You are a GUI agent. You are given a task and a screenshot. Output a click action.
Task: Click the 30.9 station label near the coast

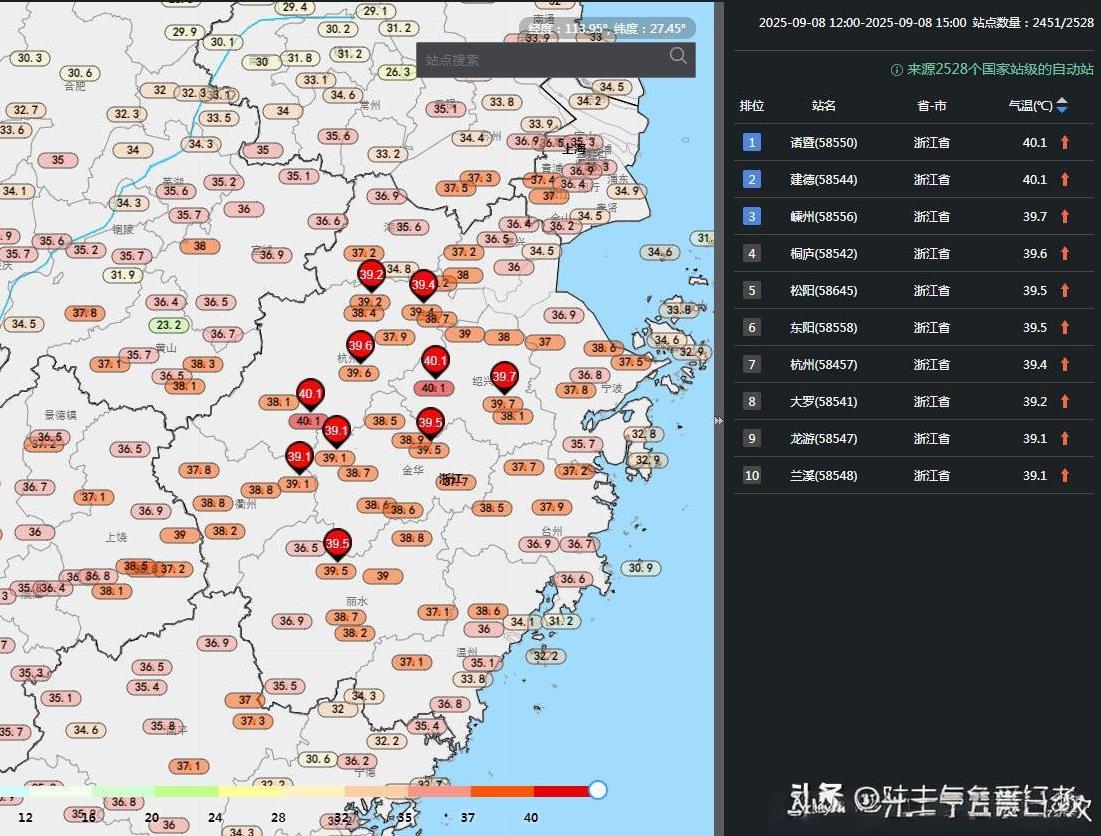tap(640, 568)
